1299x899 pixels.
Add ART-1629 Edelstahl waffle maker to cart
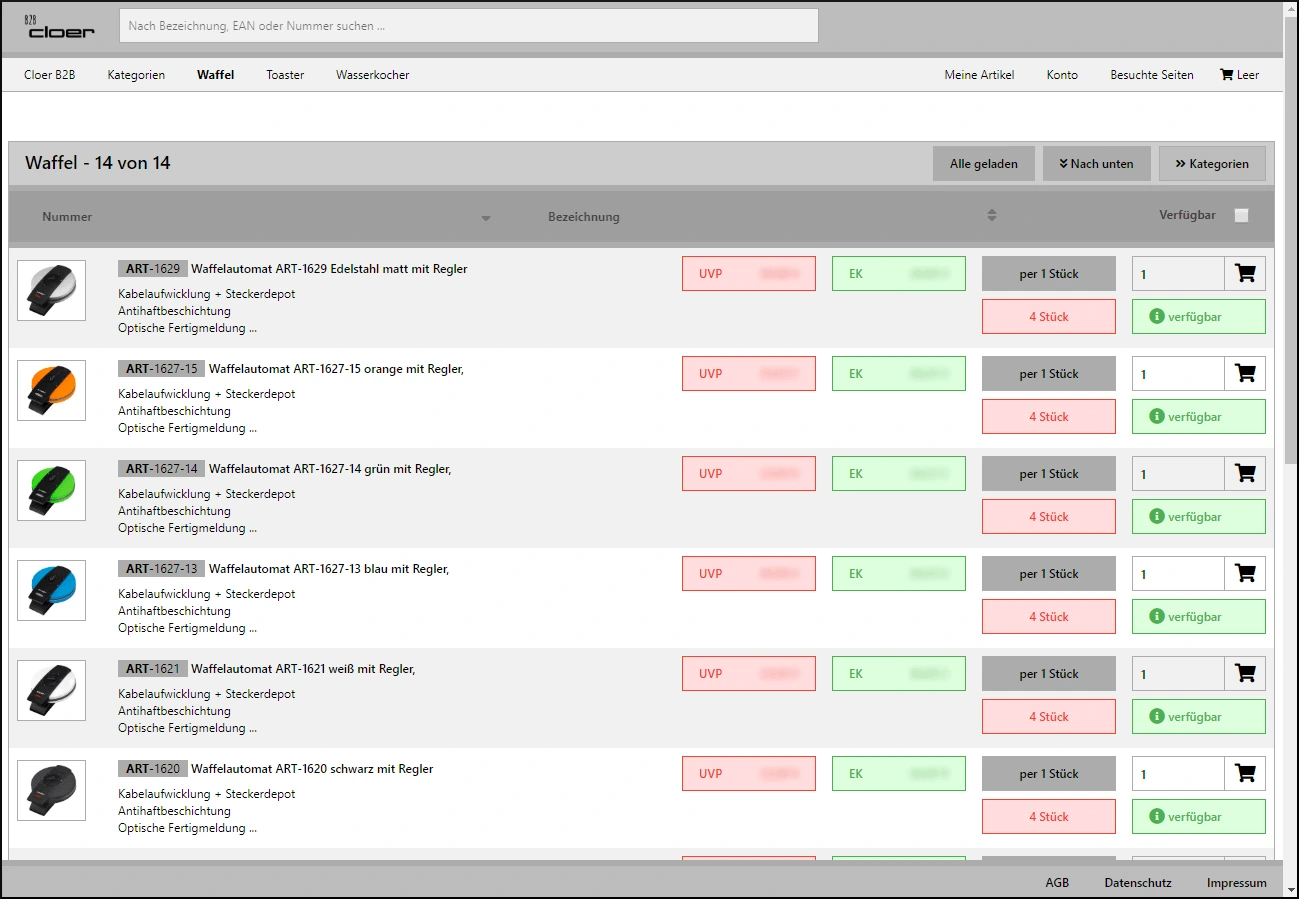[x=1245, y=274]
